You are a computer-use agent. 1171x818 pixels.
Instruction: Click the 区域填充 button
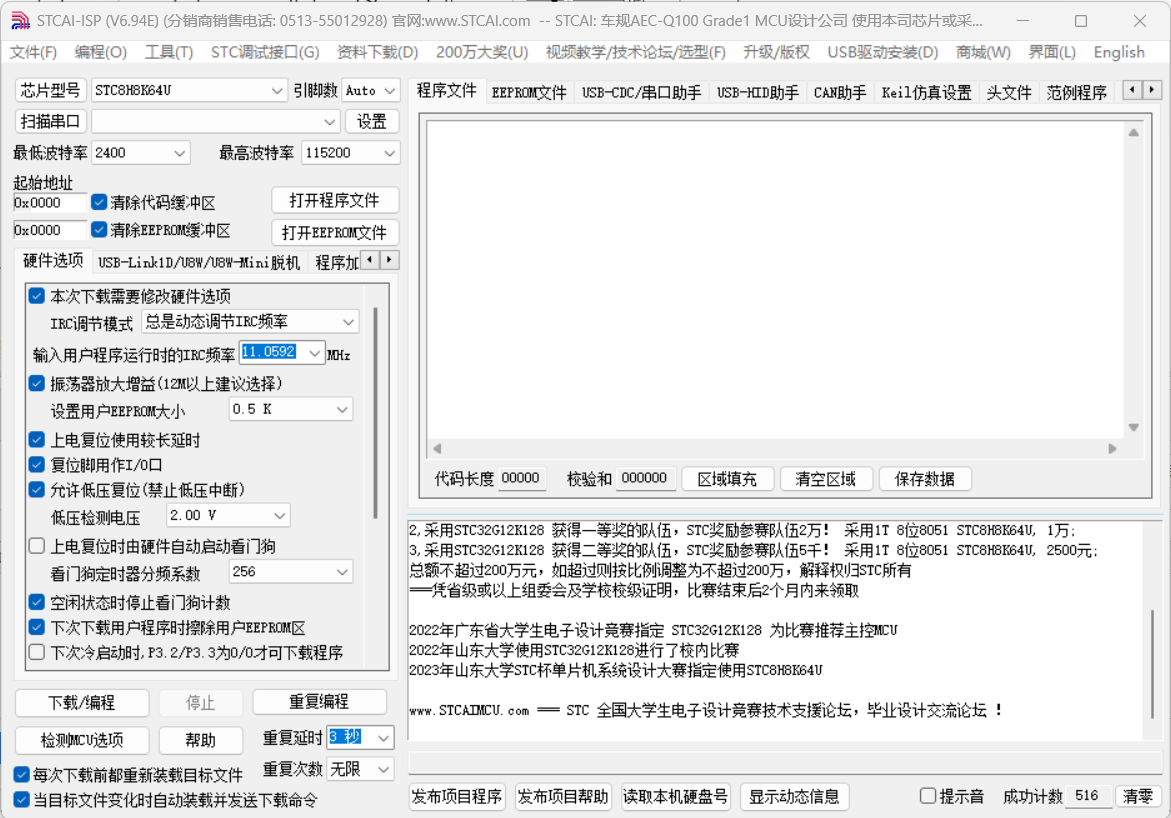click(727, 479)
